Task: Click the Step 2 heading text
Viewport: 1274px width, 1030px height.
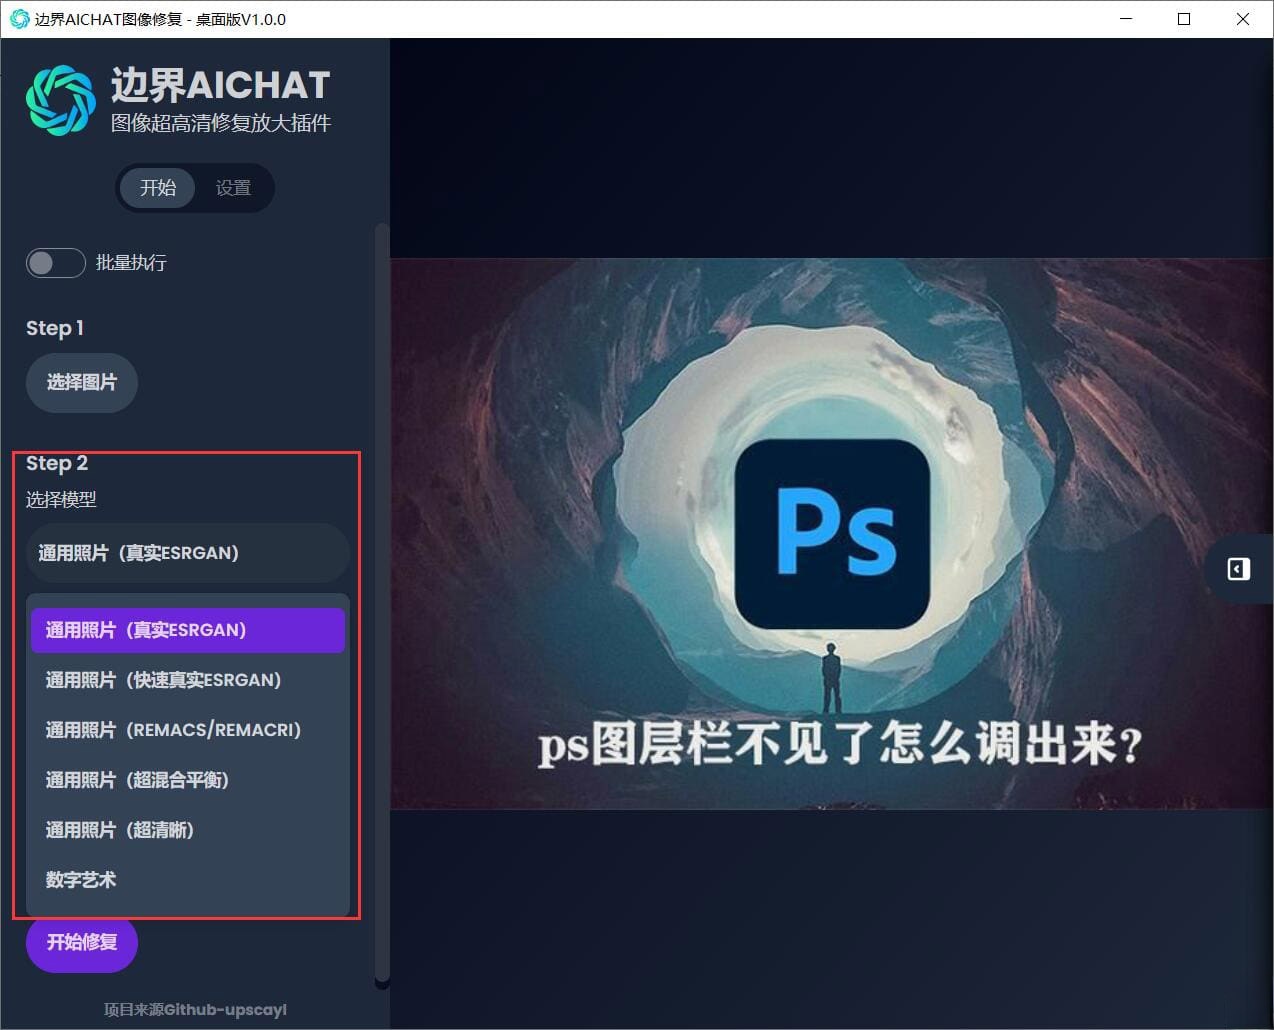Action: (x=57, y=463)
